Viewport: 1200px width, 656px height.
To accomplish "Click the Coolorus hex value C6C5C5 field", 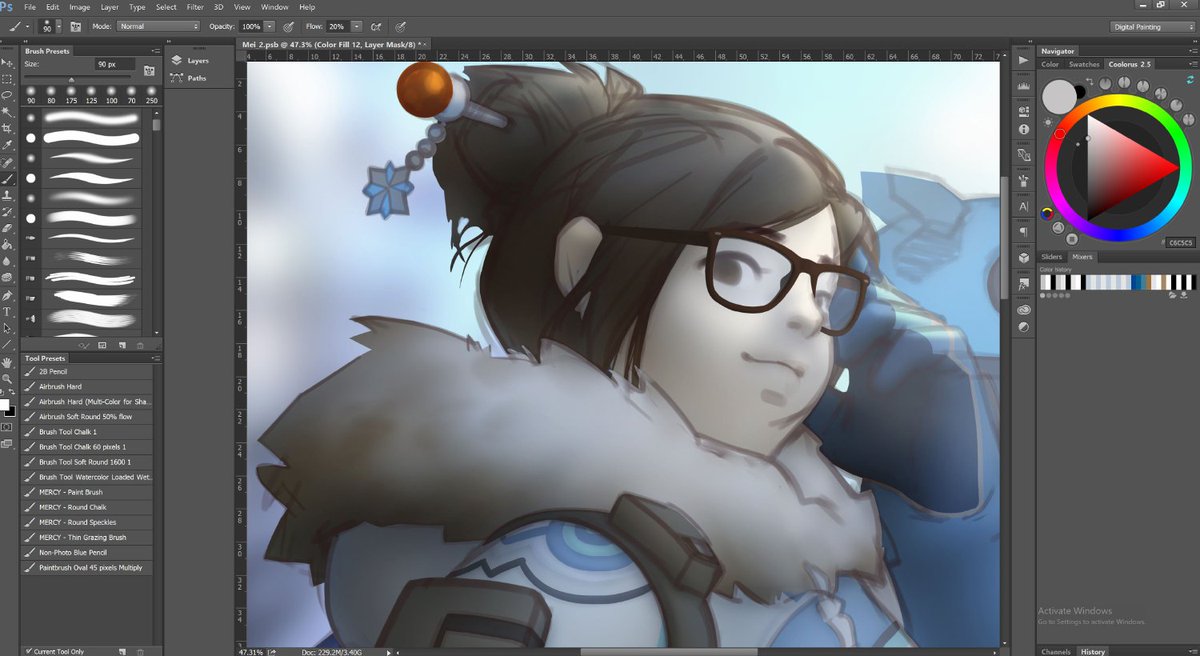I will [1180, 242].
